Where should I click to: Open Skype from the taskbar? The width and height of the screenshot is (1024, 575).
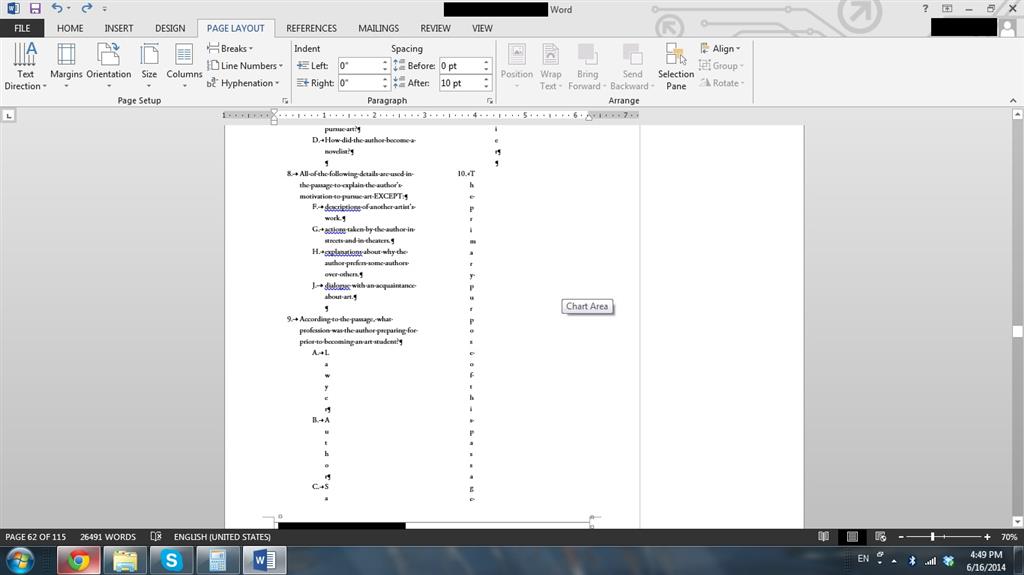[171, 561]
